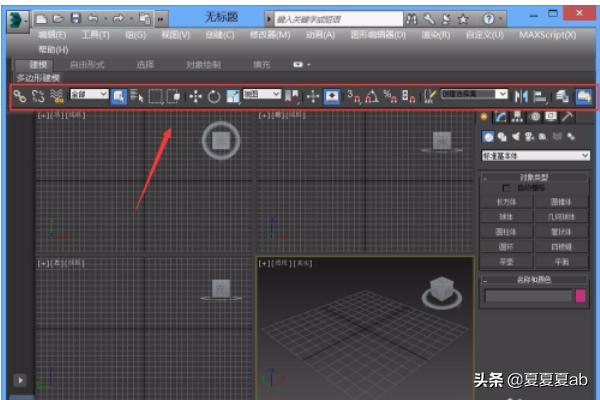Screen dimensions: 600x400
Task: Click the Mirror tool icon
Action: pos(520,96)
